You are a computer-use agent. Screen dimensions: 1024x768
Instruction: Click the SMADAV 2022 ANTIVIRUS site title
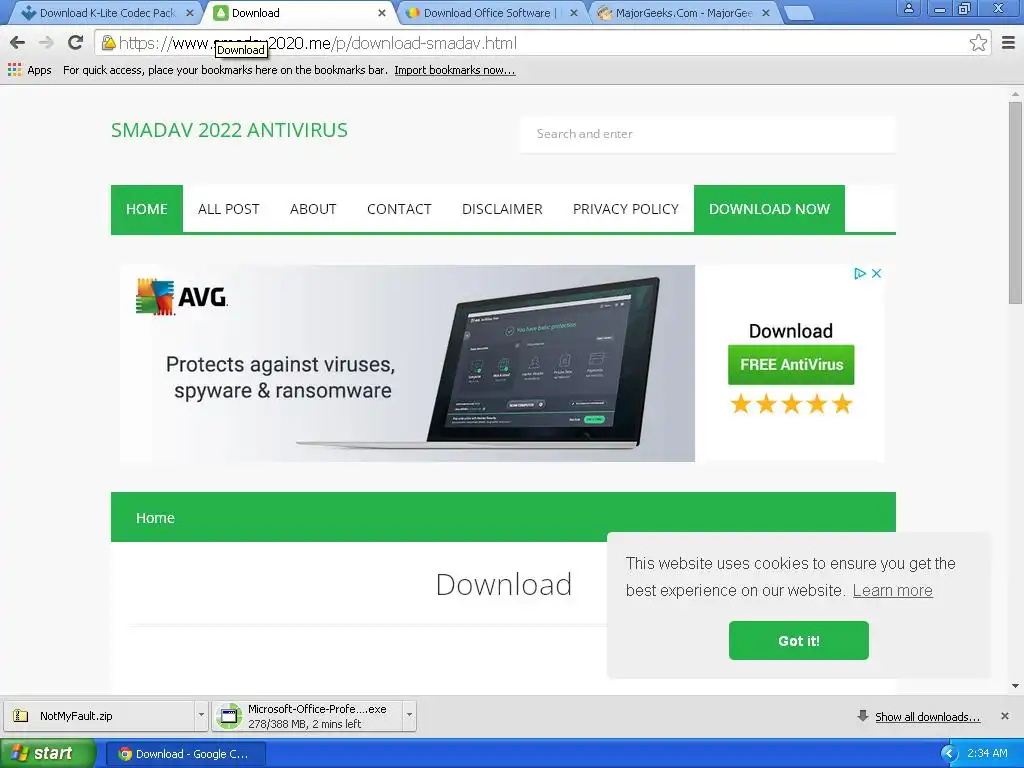pyautogui.click(x=229, y=130)
